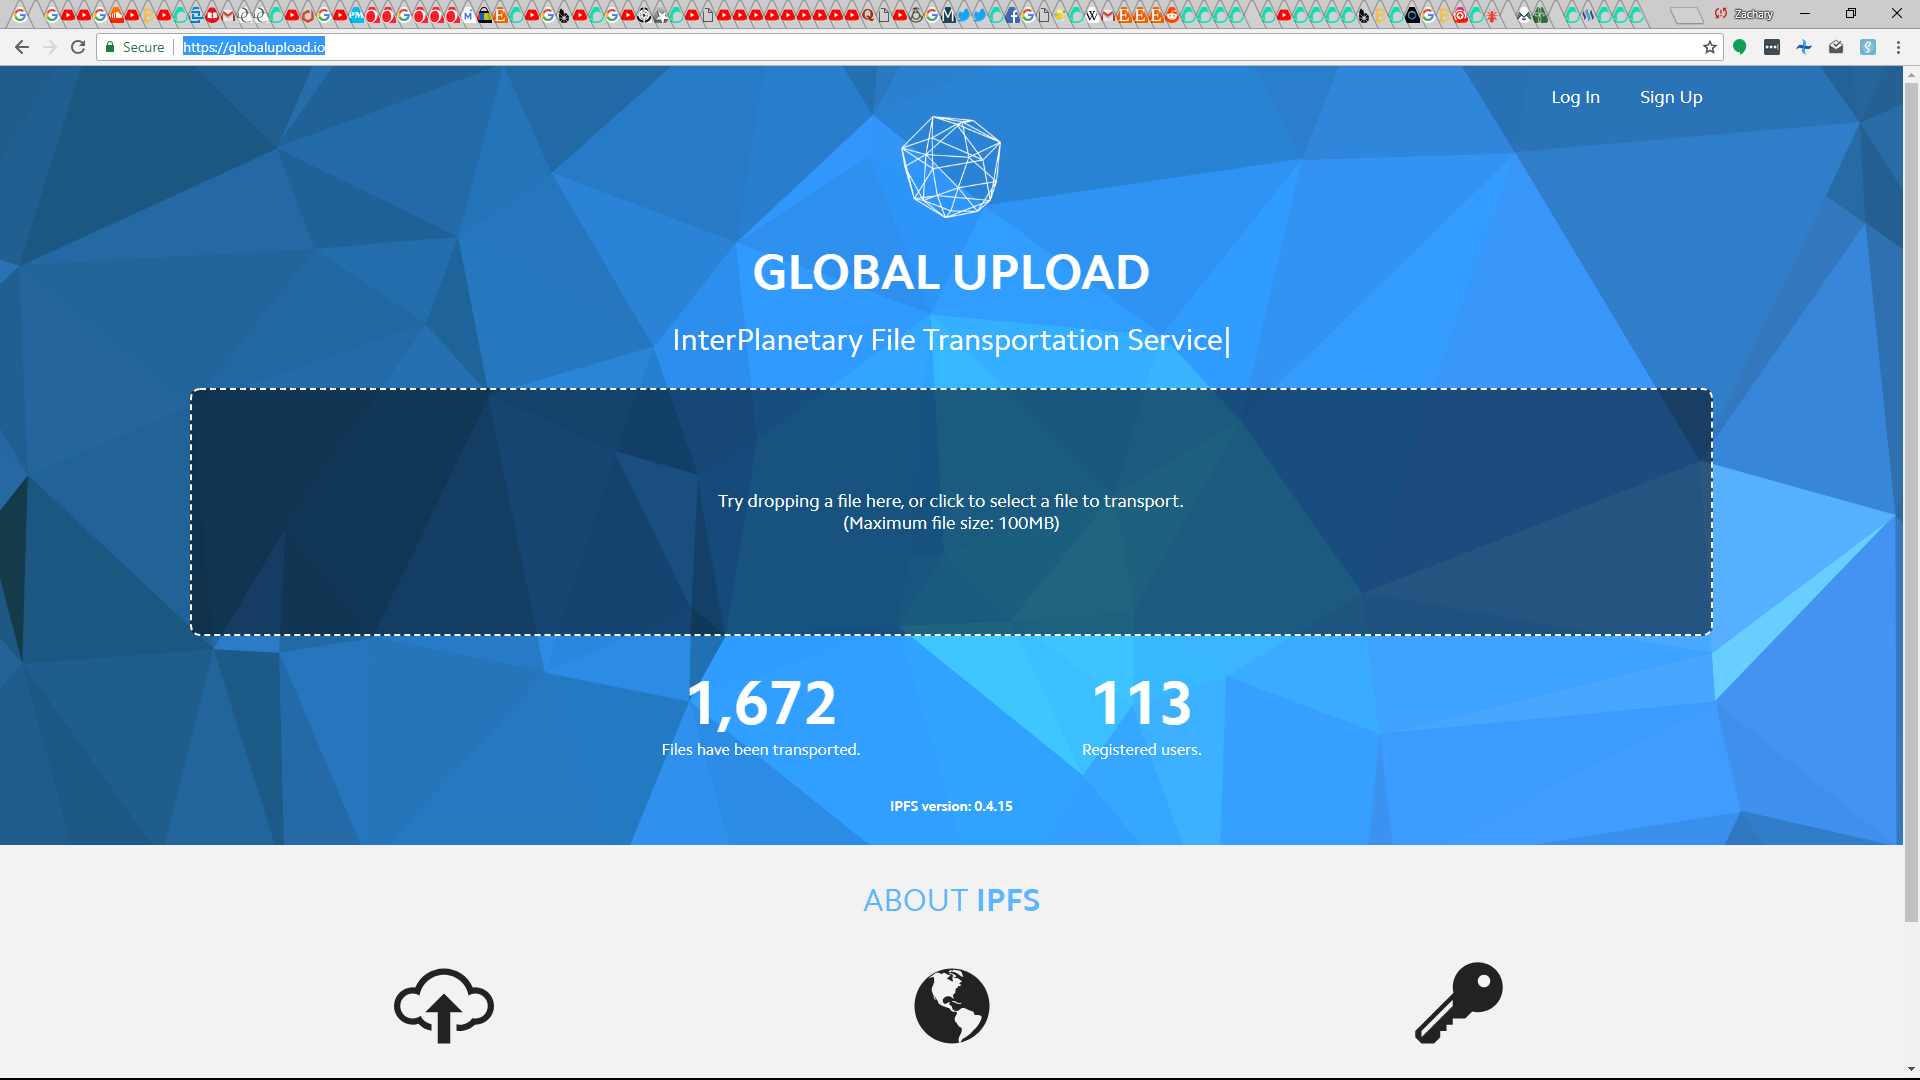Click the 'IPFS version: 0.4.15' text
This screenshot has width=1920, height=1080.
pos(951,806)
